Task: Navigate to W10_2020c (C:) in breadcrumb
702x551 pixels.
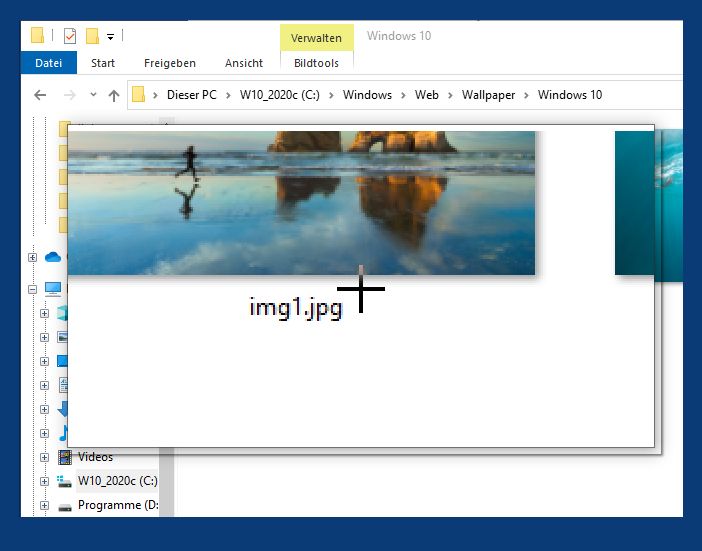Action: click(x=280, y=95)
